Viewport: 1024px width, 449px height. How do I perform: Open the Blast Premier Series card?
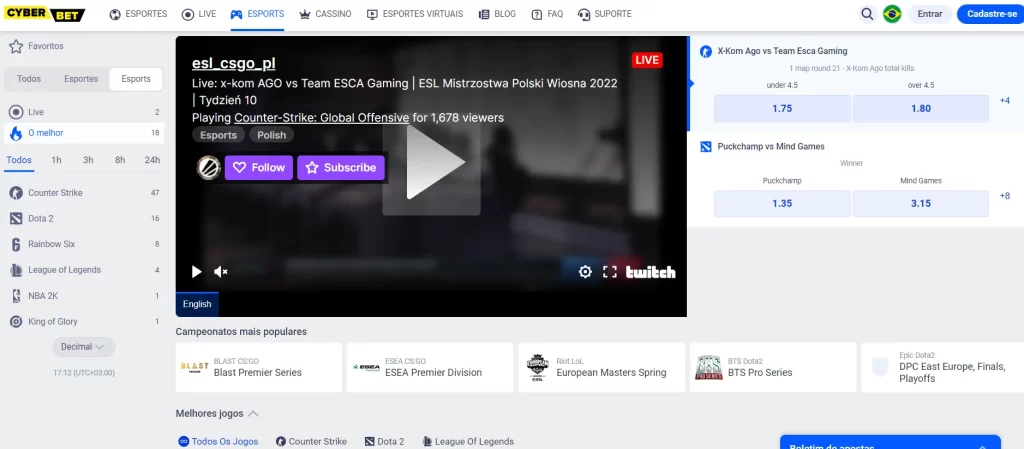[x=259, y=367]
